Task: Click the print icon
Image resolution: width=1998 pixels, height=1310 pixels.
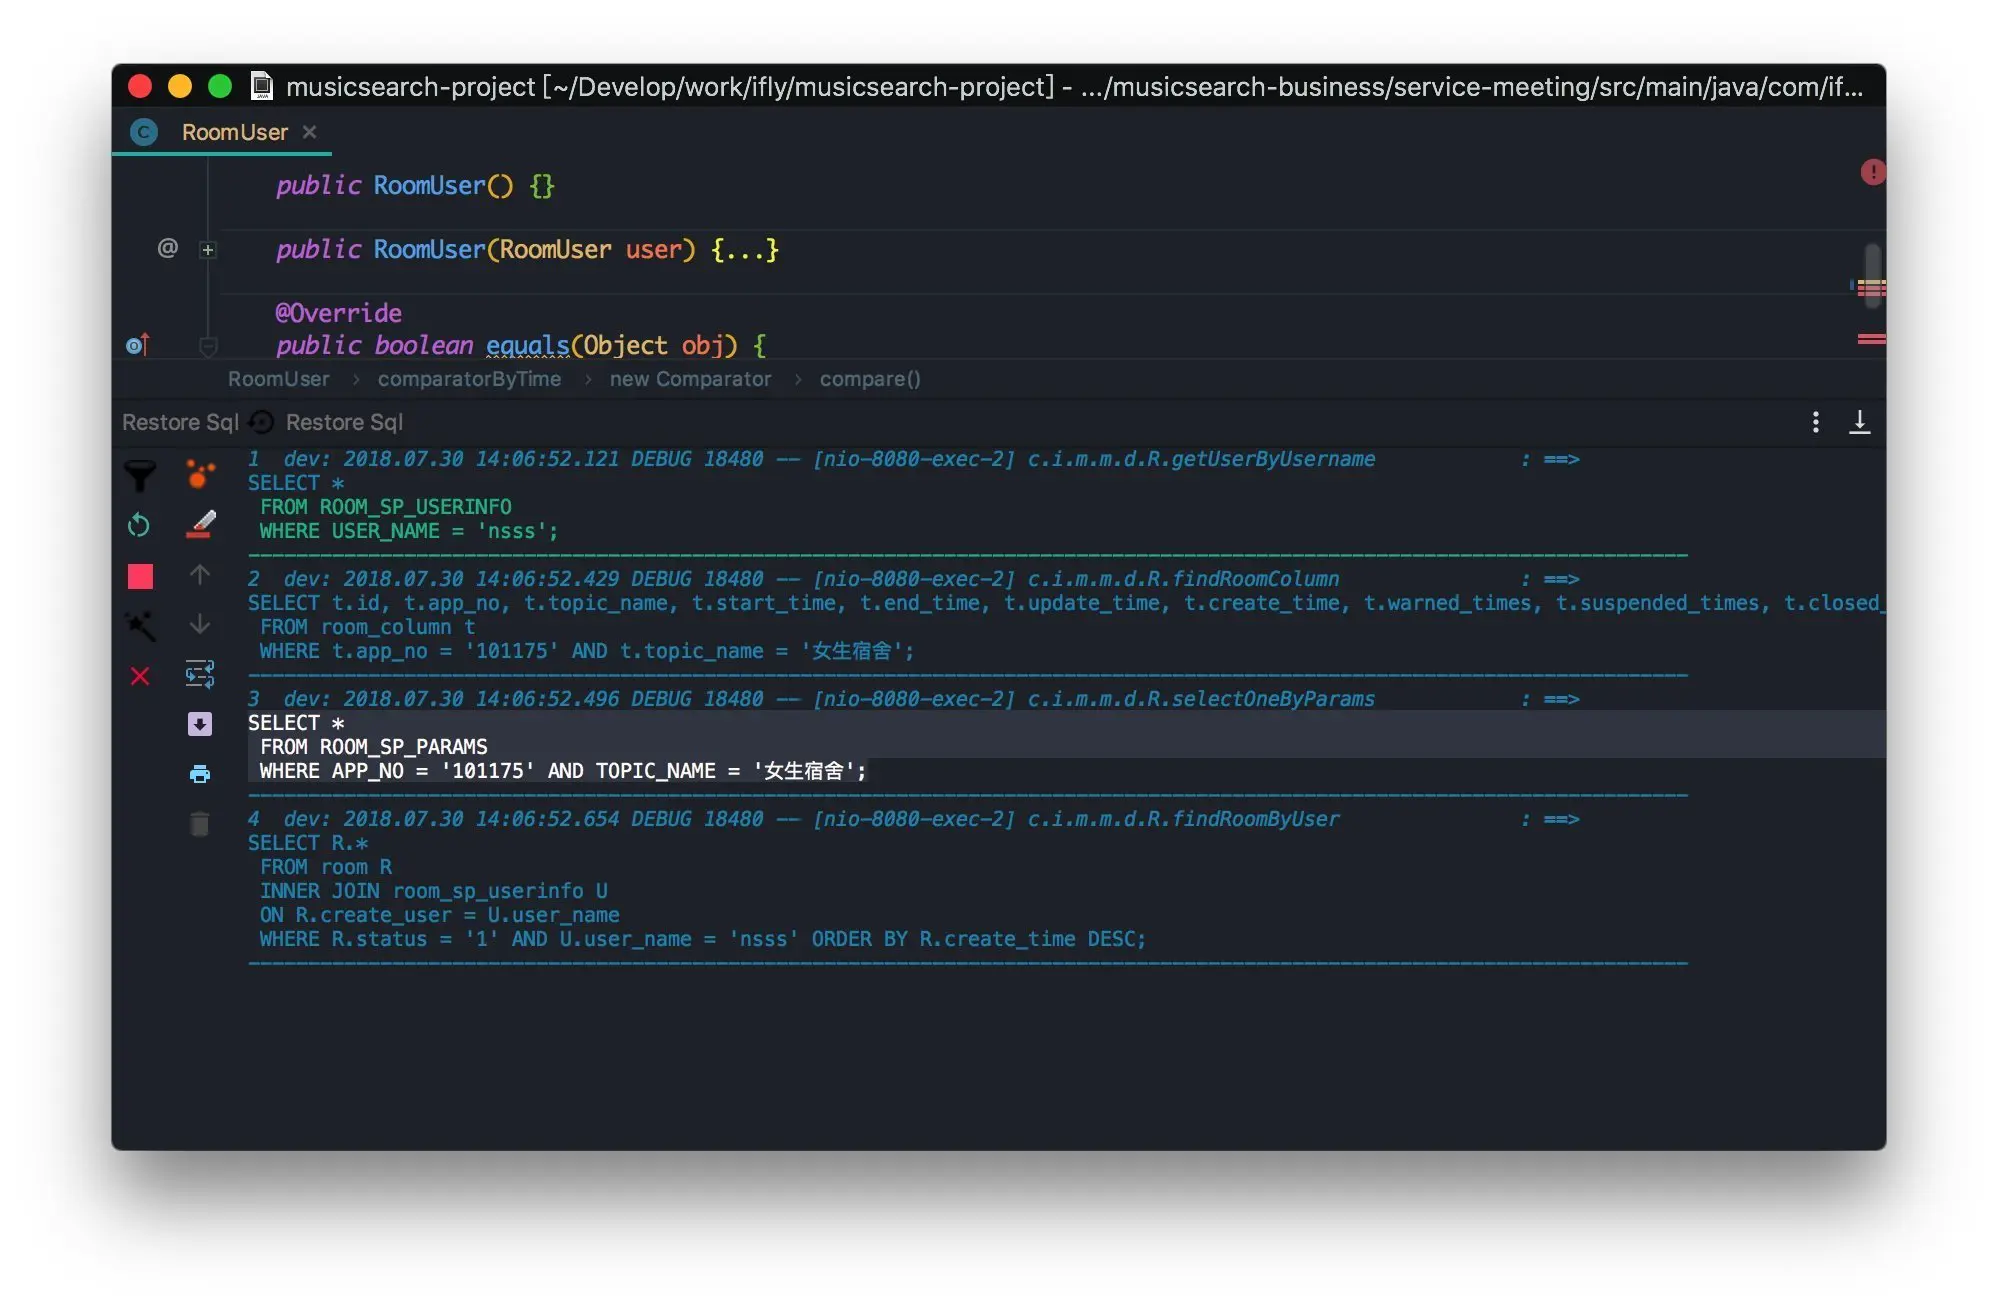Action: [x=200, y=774]
